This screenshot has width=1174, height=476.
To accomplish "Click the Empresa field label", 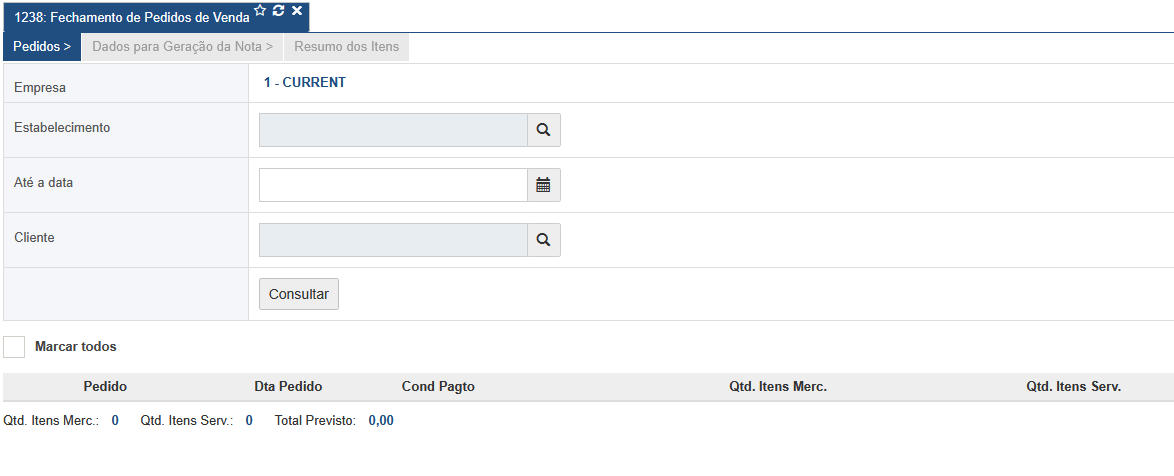I will click(40, 88).
